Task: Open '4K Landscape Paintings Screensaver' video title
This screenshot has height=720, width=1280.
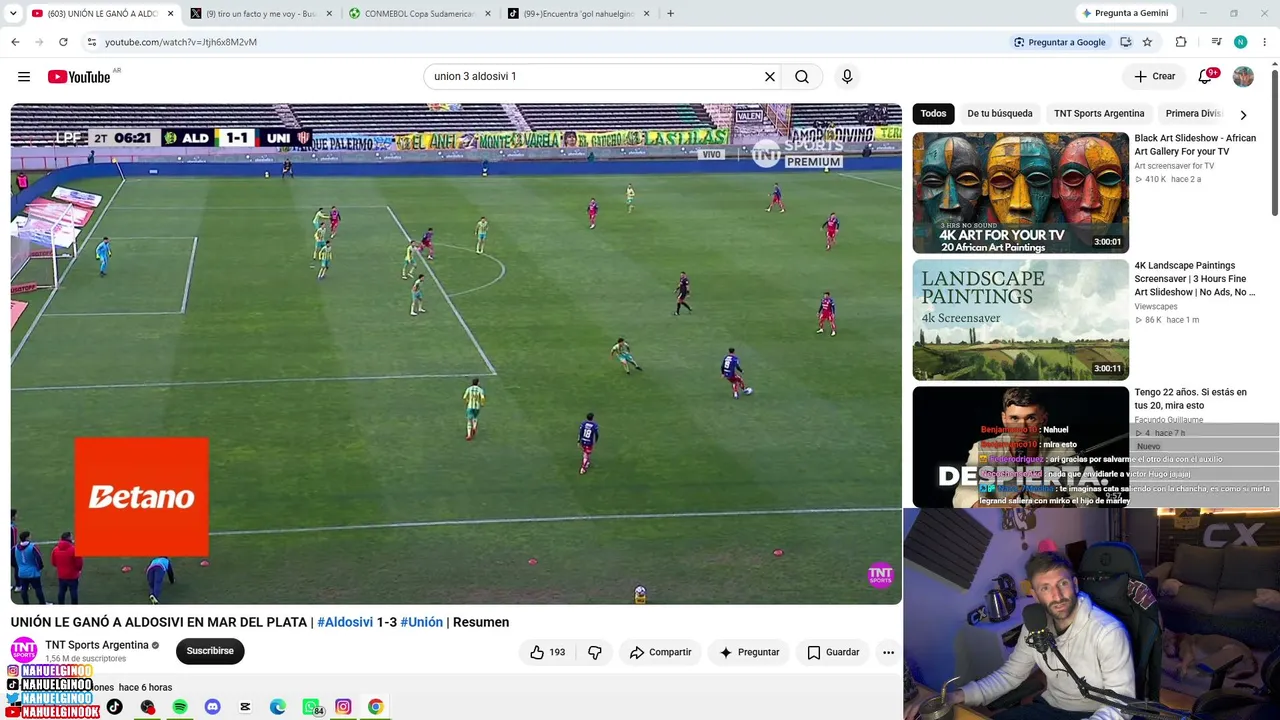Action: click(1195, 279)
